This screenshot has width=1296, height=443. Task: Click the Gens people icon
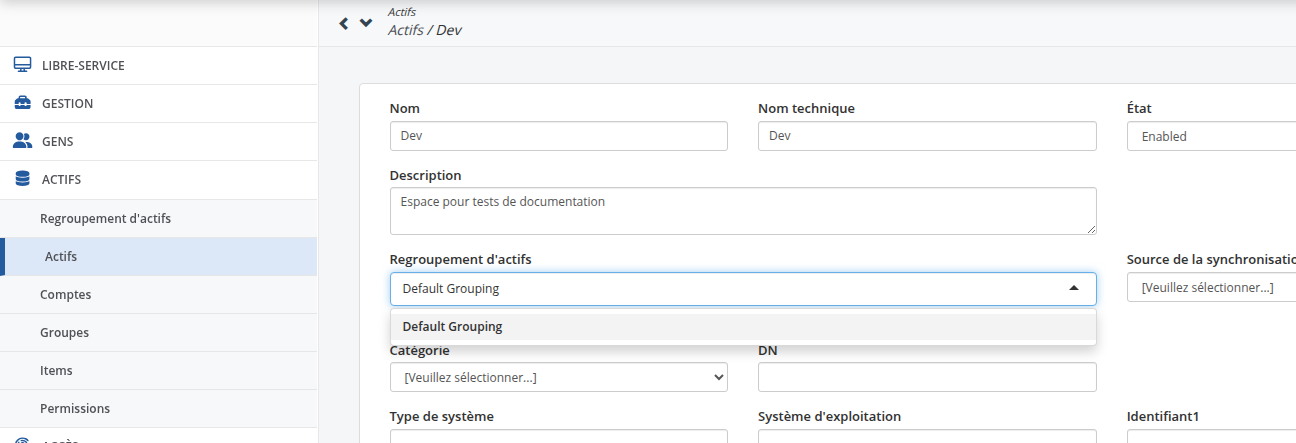22,141
